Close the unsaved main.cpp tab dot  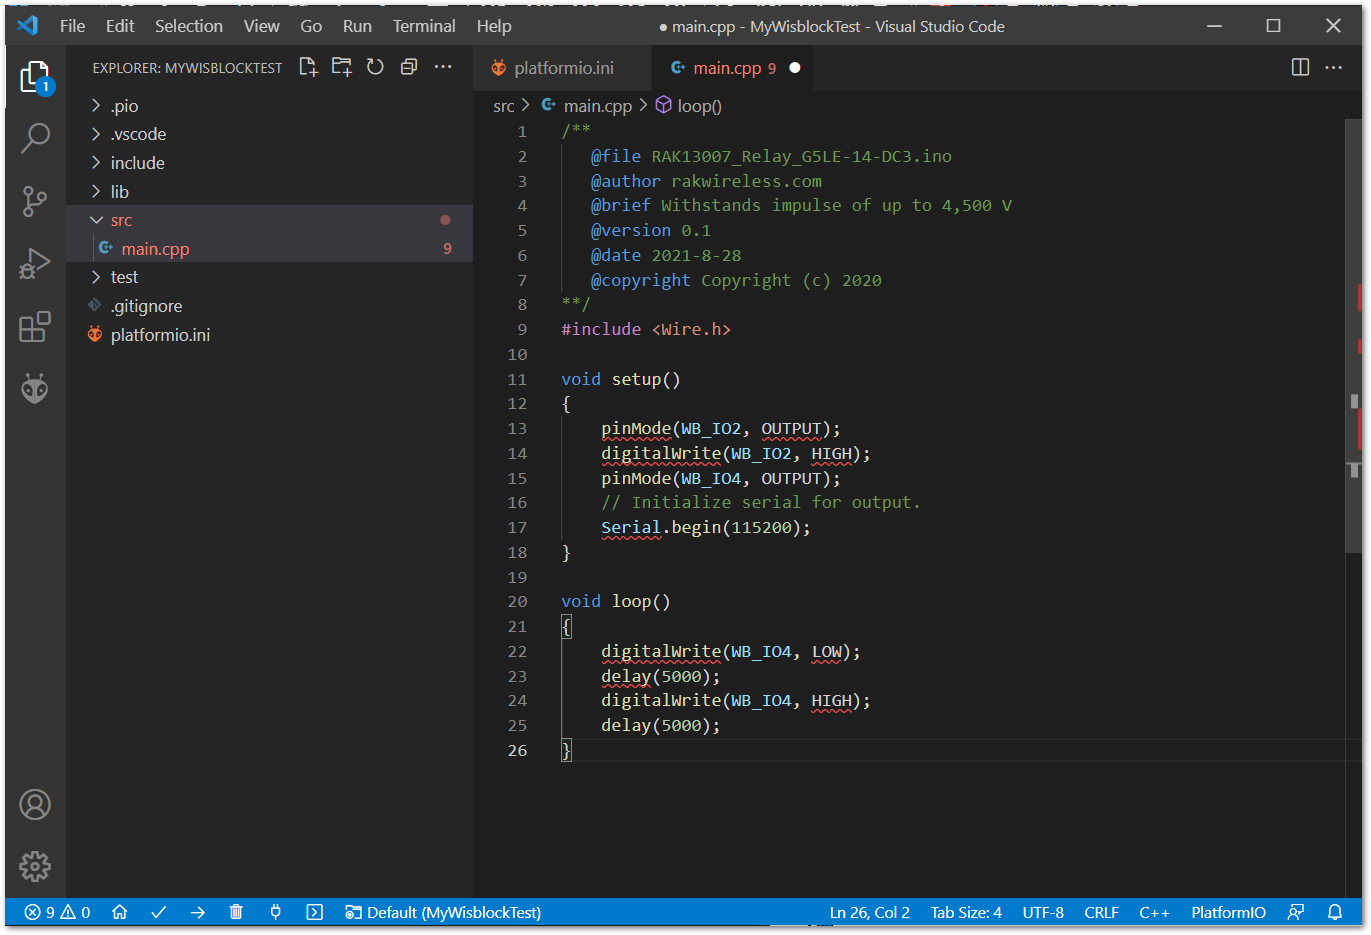[795, 68]
